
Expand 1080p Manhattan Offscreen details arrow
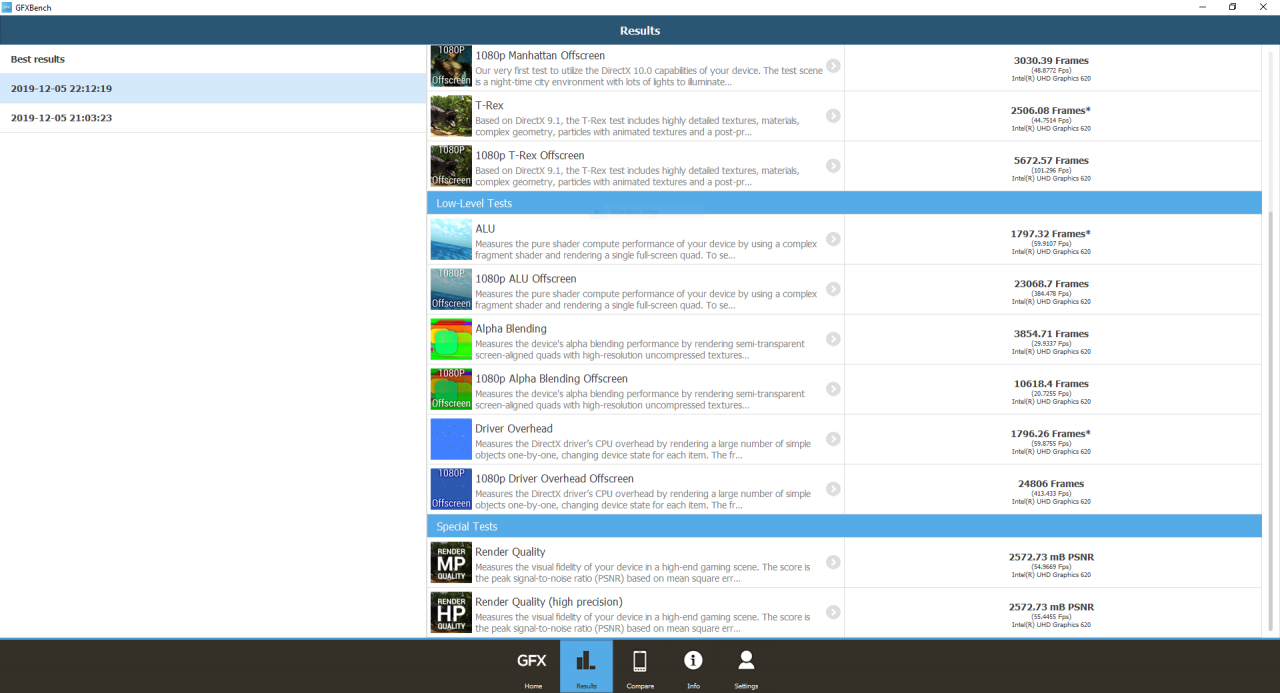tap(833, 66)
